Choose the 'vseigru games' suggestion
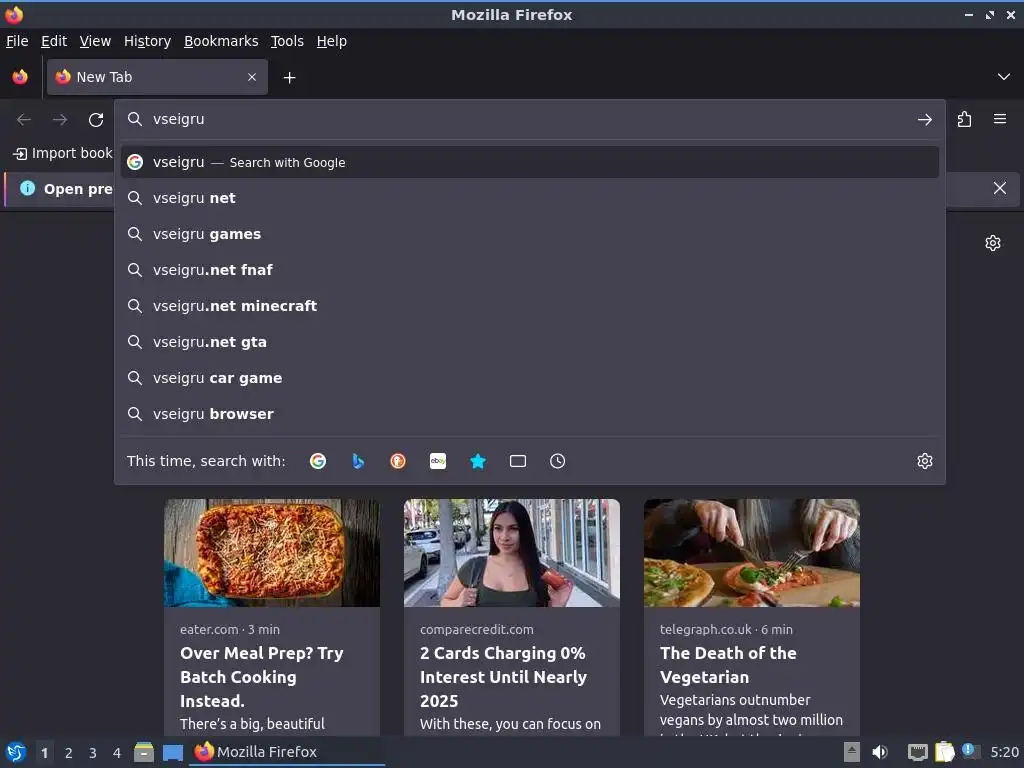Screen dimensions: 1024x768 pos(530,234)
